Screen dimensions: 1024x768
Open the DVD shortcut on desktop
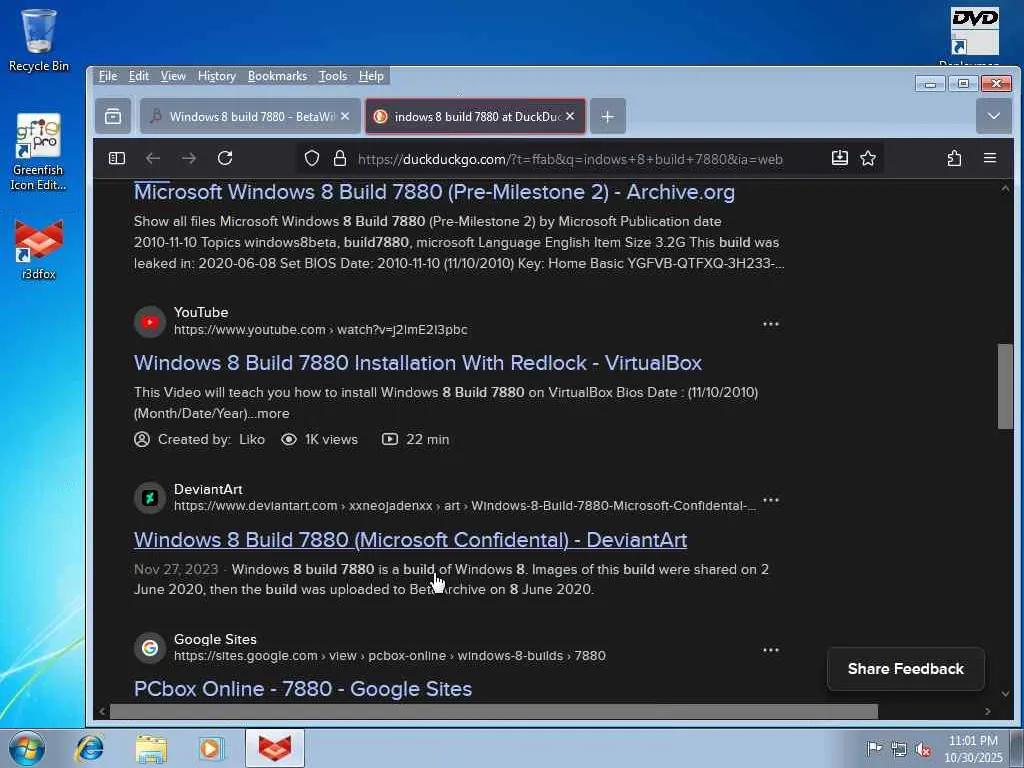[974, 33]
